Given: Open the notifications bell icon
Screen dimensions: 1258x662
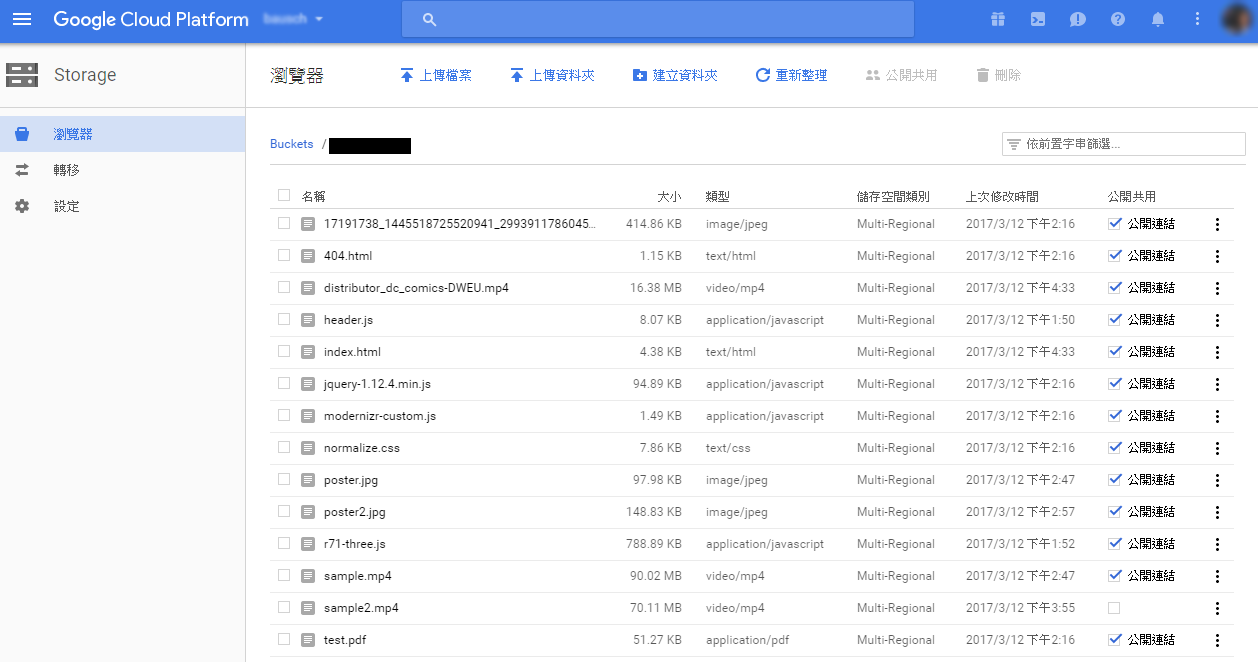Looking at the screenshot, I should coord(1157,19).
